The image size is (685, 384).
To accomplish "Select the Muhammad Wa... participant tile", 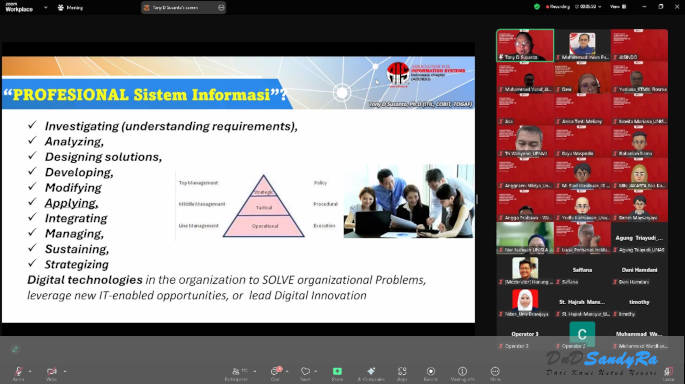I will (639, 335).
